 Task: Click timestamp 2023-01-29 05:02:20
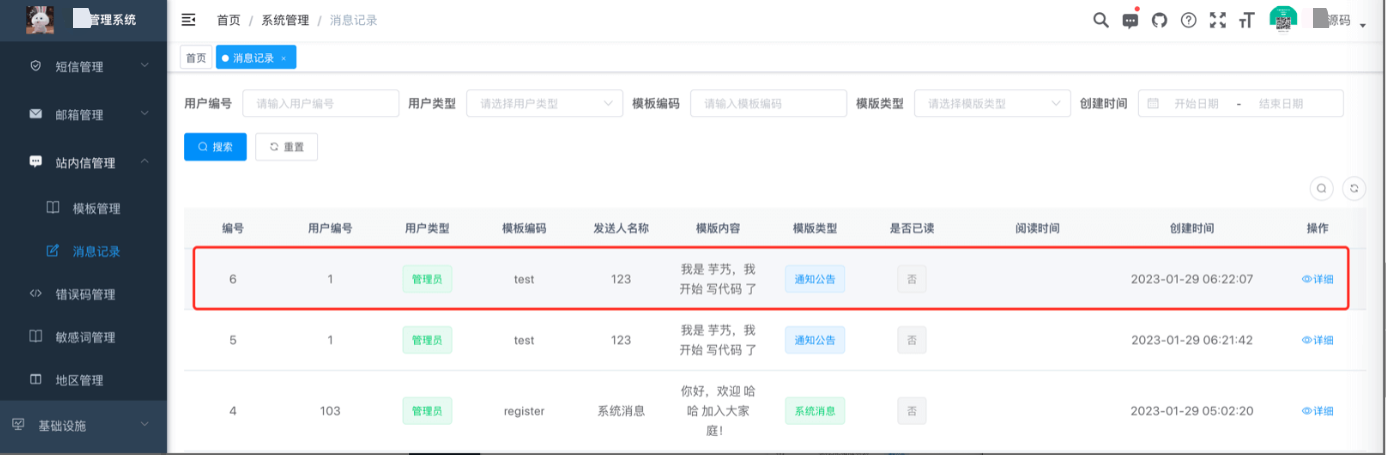point(1192,411)
